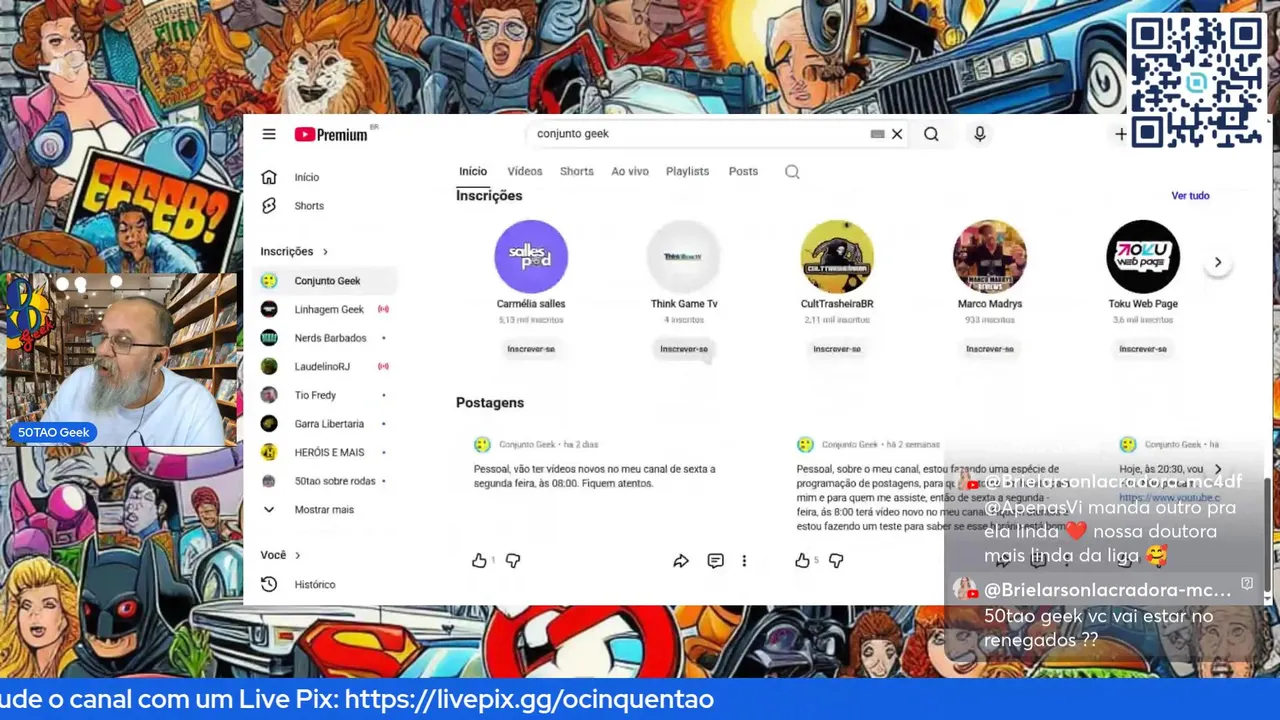Switch to the Playlists tab

[x=687, y=172]
